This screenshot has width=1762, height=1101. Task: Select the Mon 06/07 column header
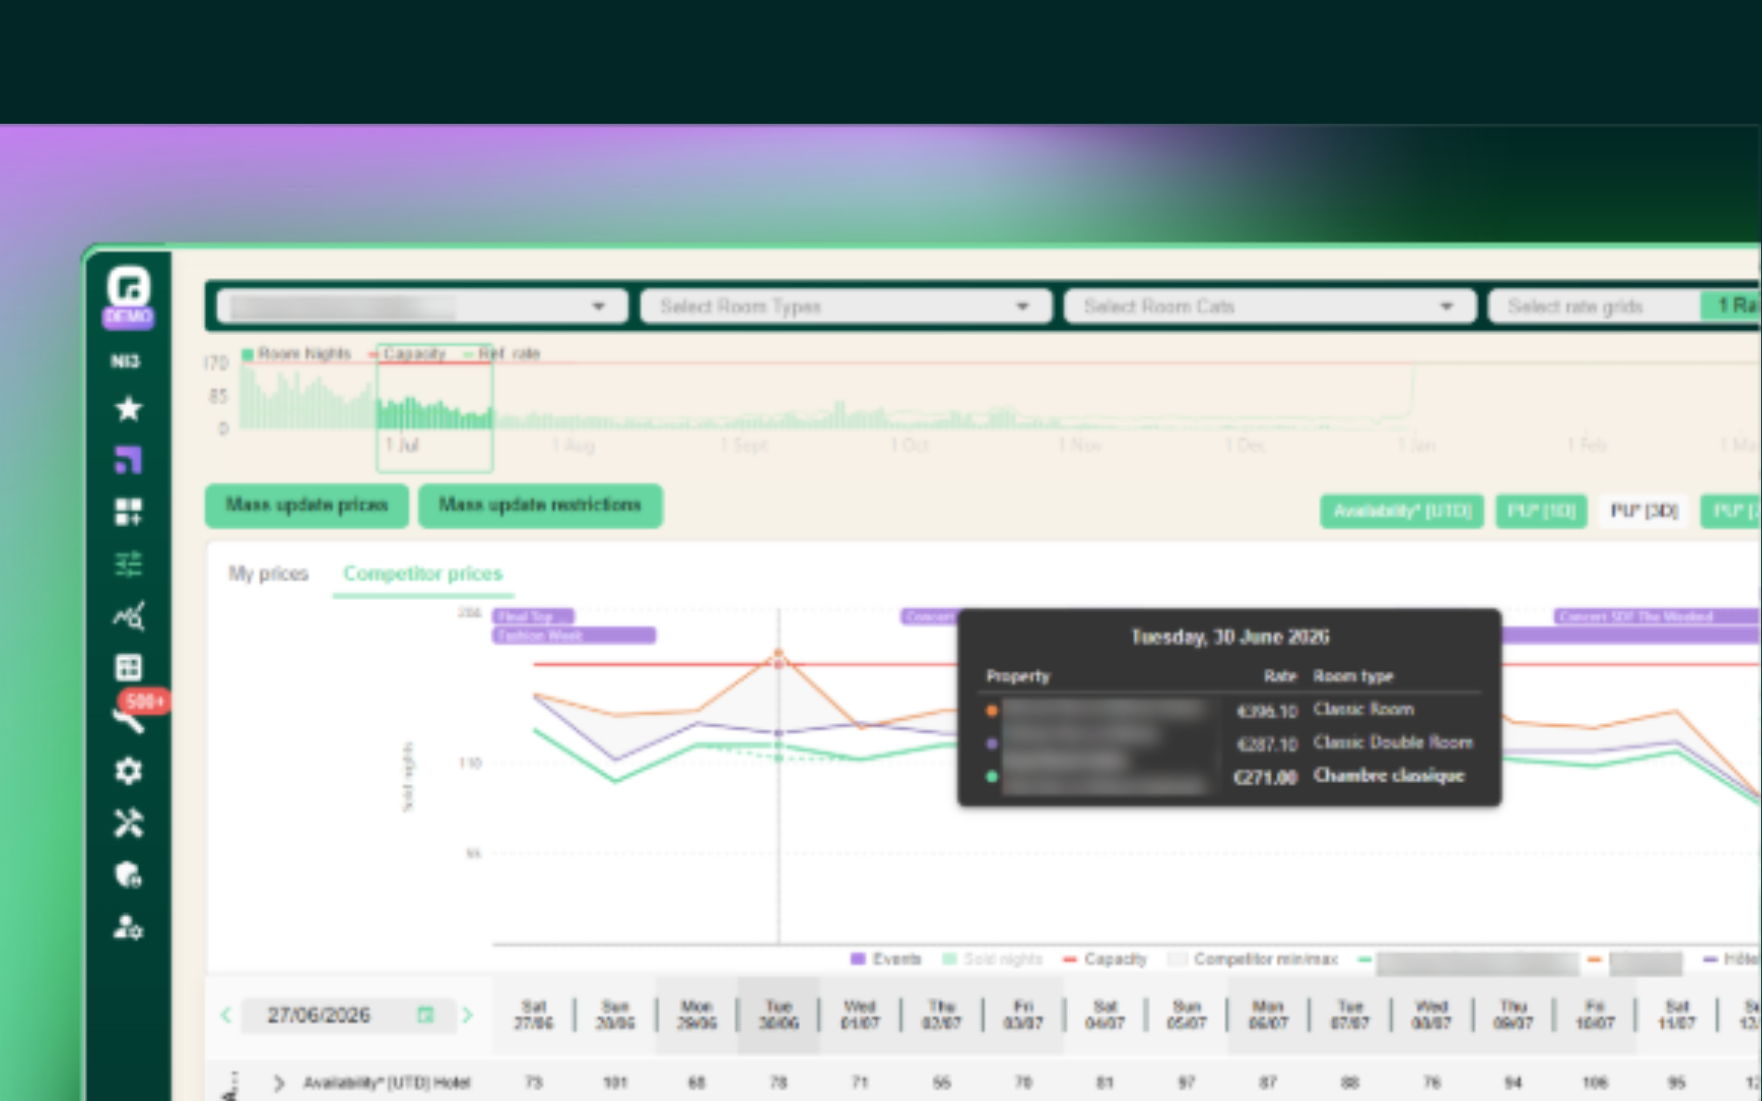click(1268, 1015)
